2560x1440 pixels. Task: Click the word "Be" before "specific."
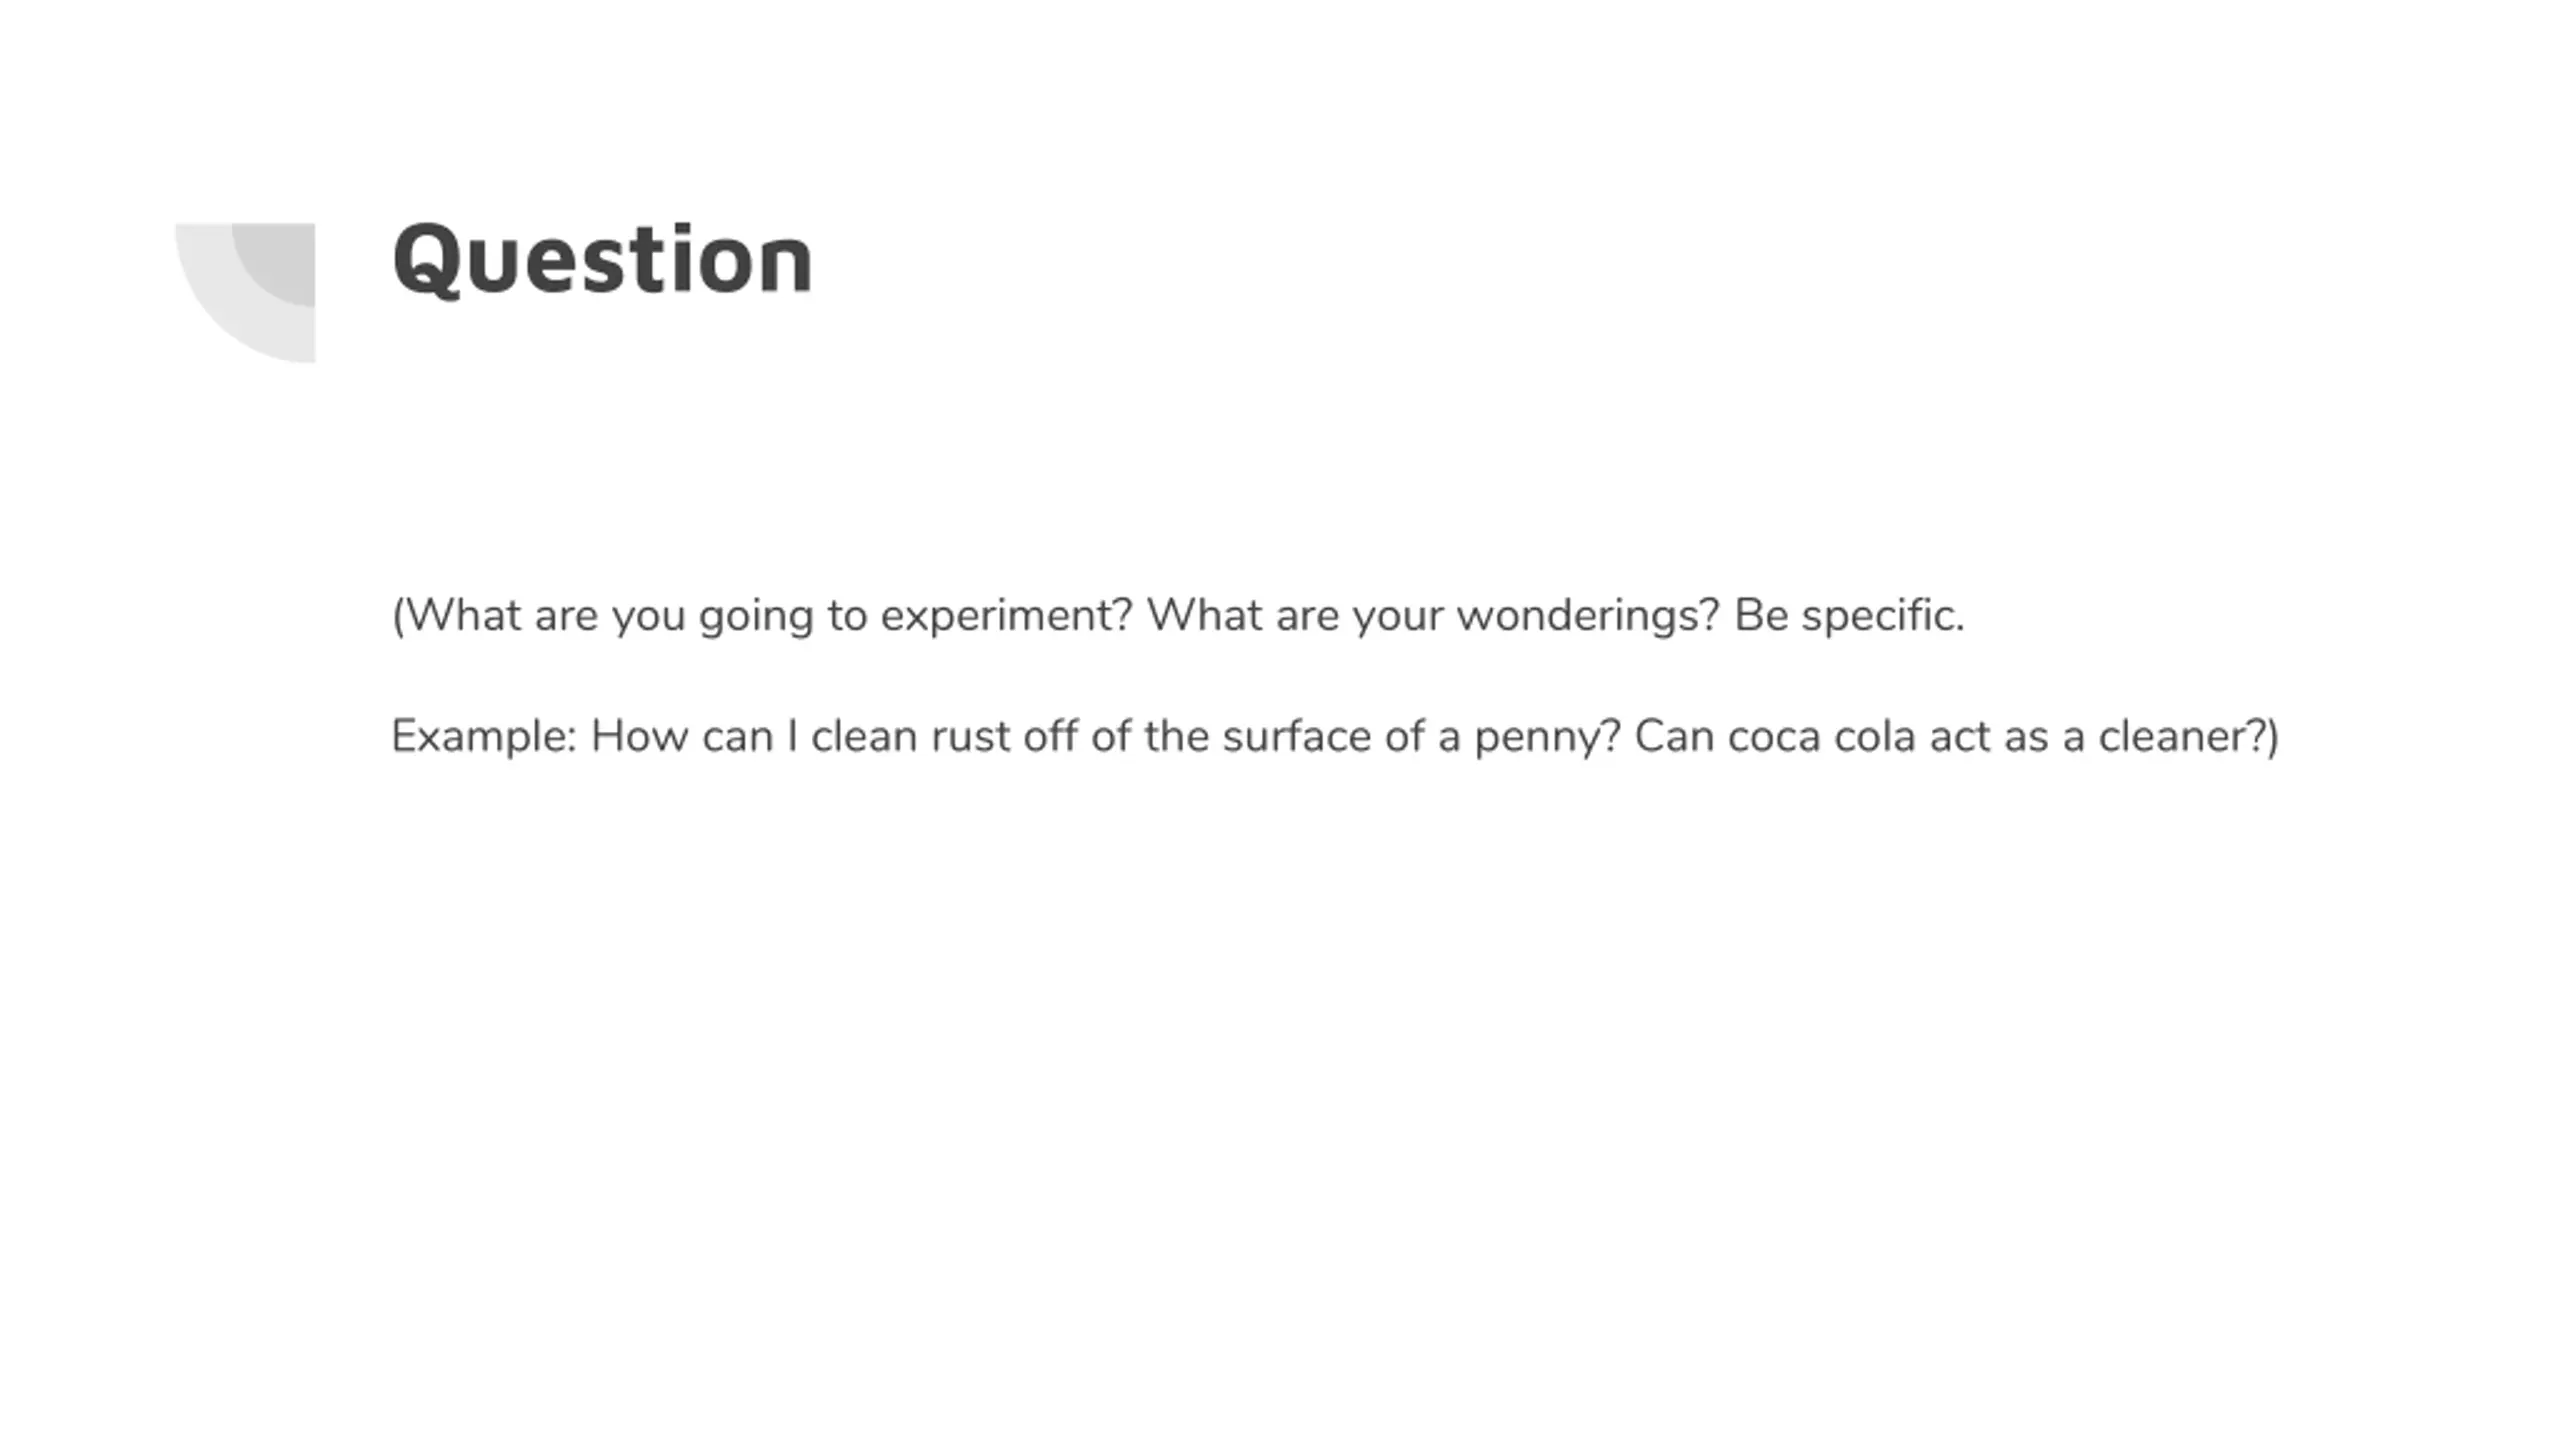[x=1760, y=616]
